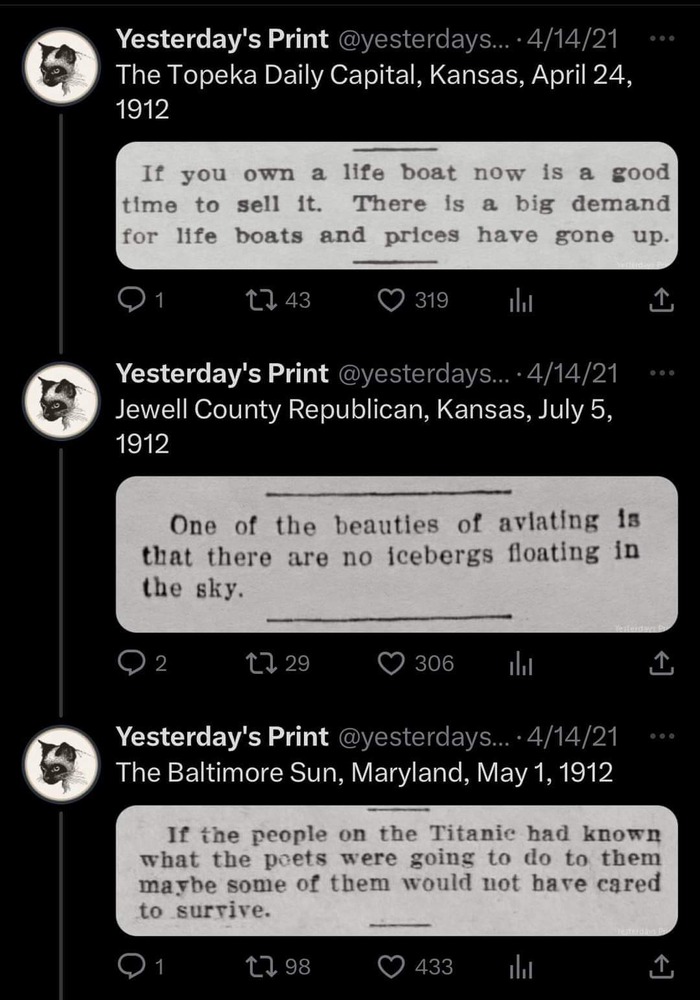Retweet the Topeka Daily Capital tweet
Viewport: 700px width, 1000px height.
pos(259,300)
